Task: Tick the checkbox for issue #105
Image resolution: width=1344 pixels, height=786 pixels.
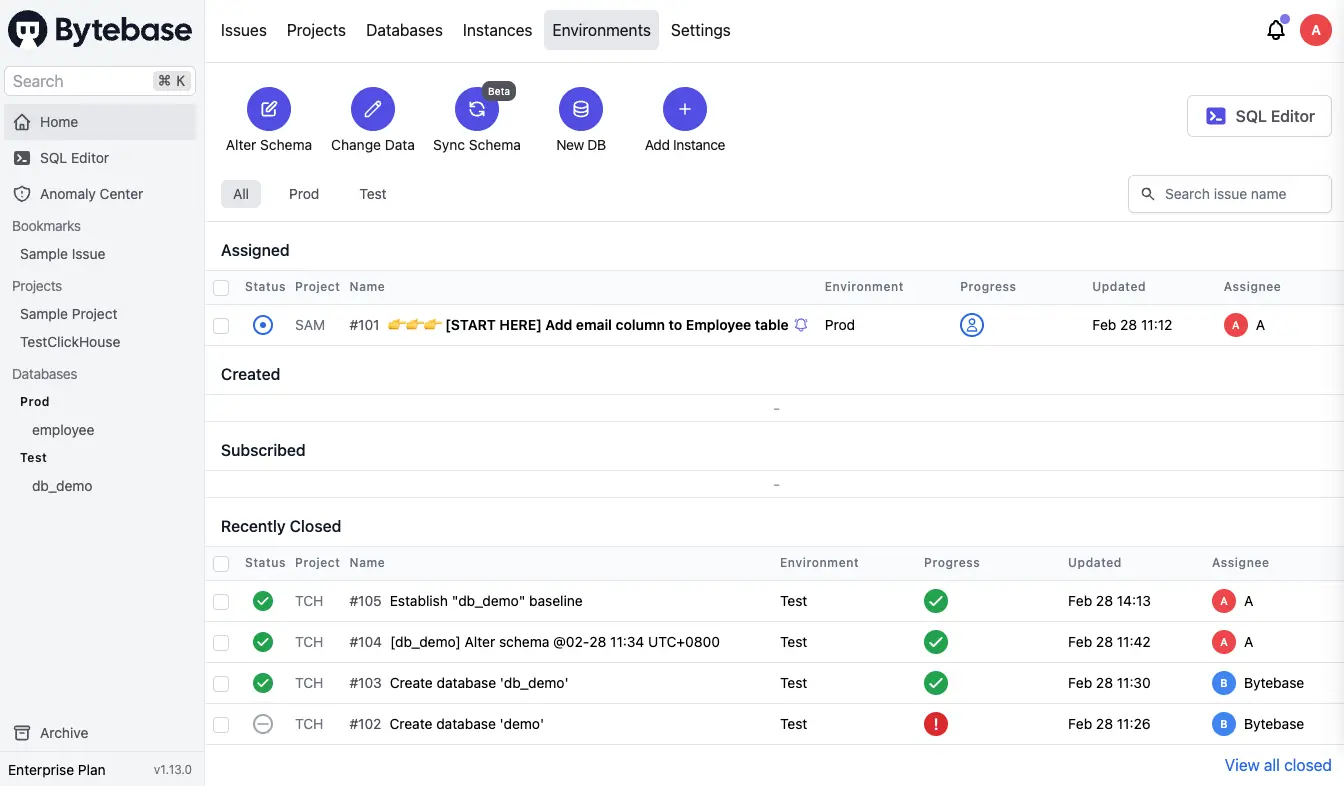Action: tap(221, 602)
